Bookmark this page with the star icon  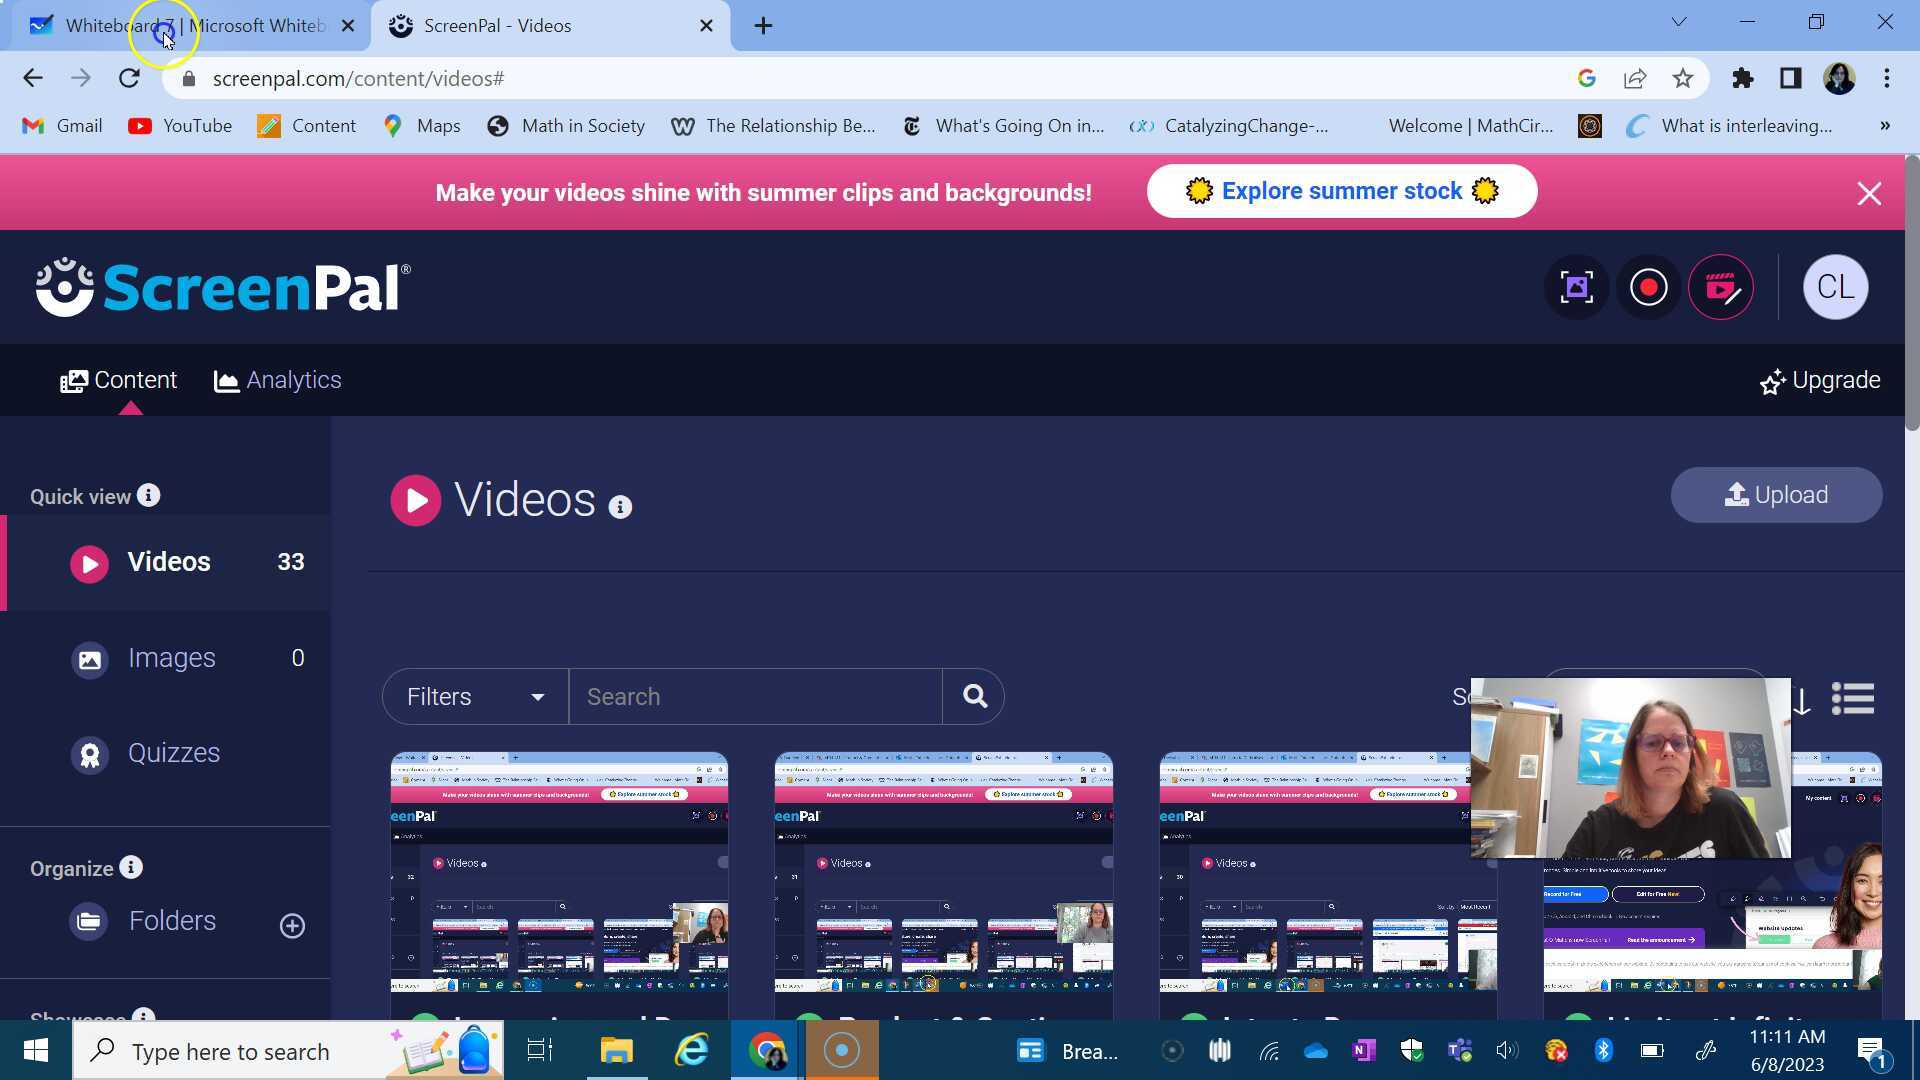pos(1683,79)
